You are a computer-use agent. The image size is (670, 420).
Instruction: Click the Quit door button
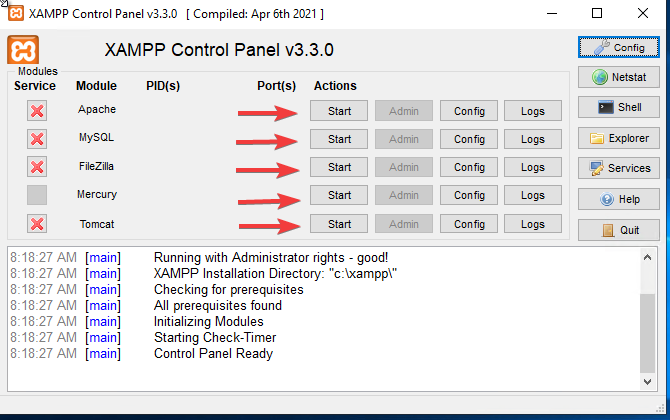pyautogui.click(x=619, y=230)
